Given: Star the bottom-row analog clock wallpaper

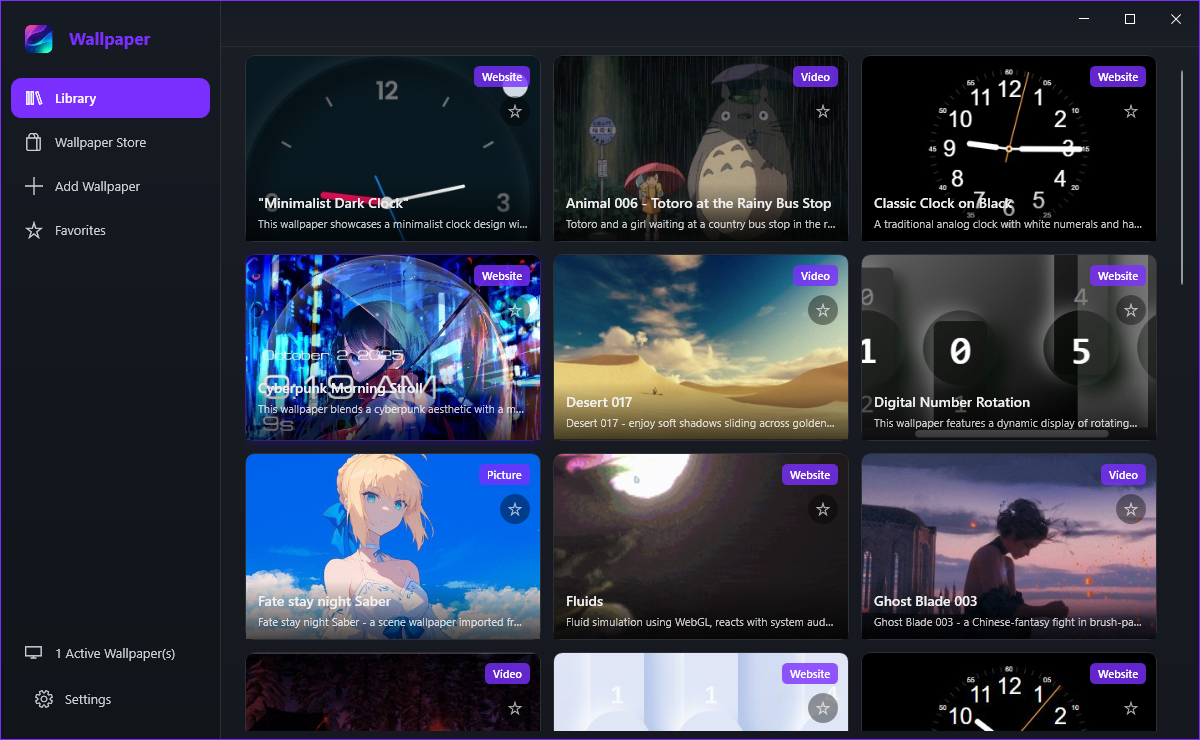Looking at the screenshot, I should [x=1131, y=708].
